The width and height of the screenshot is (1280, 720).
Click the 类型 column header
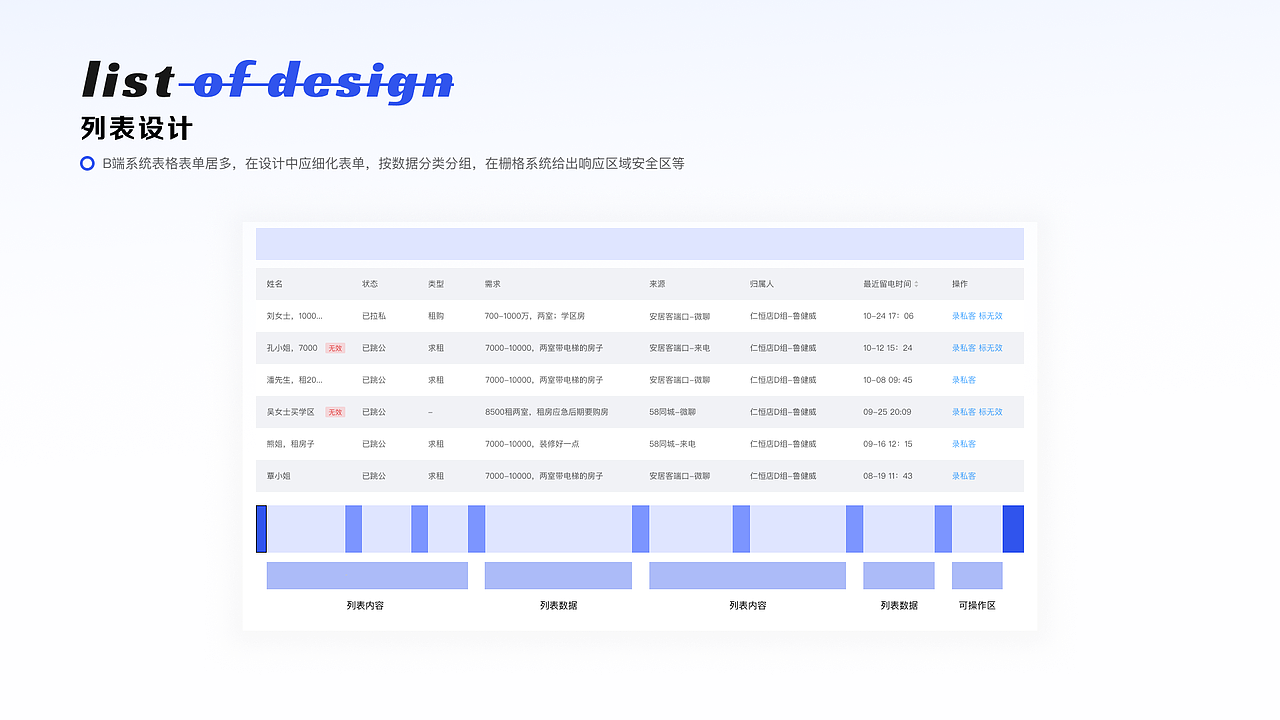(436, 284)
